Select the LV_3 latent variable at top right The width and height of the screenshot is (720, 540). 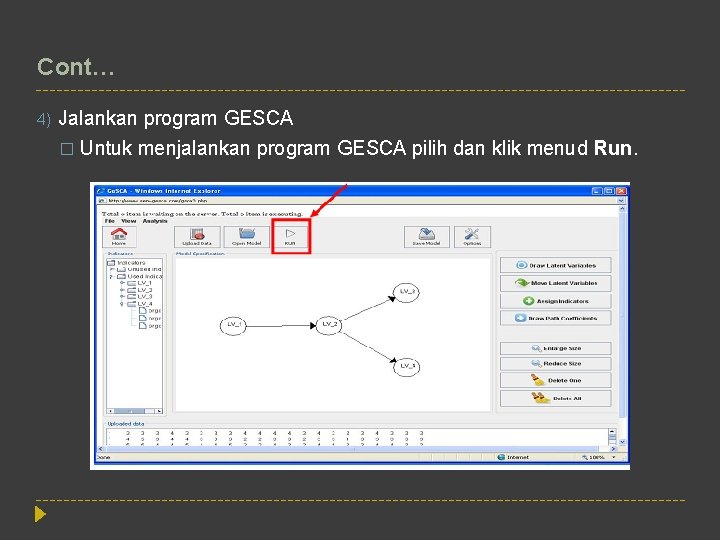pyautogui.click(x=406, y=292)
